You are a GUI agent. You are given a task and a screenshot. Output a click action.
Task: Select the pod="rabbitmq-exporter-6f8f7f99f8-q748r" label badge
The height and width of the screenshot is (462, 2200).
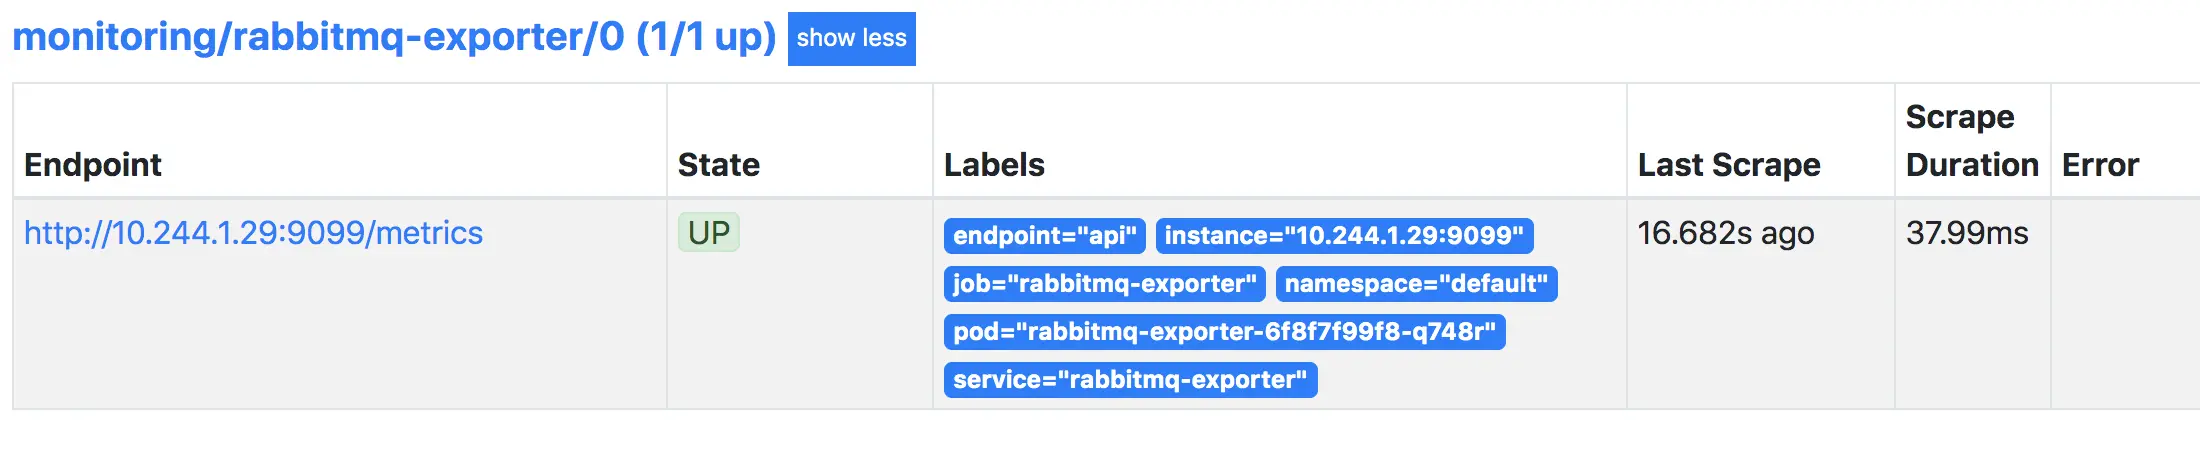click(x=1224, y=332)
